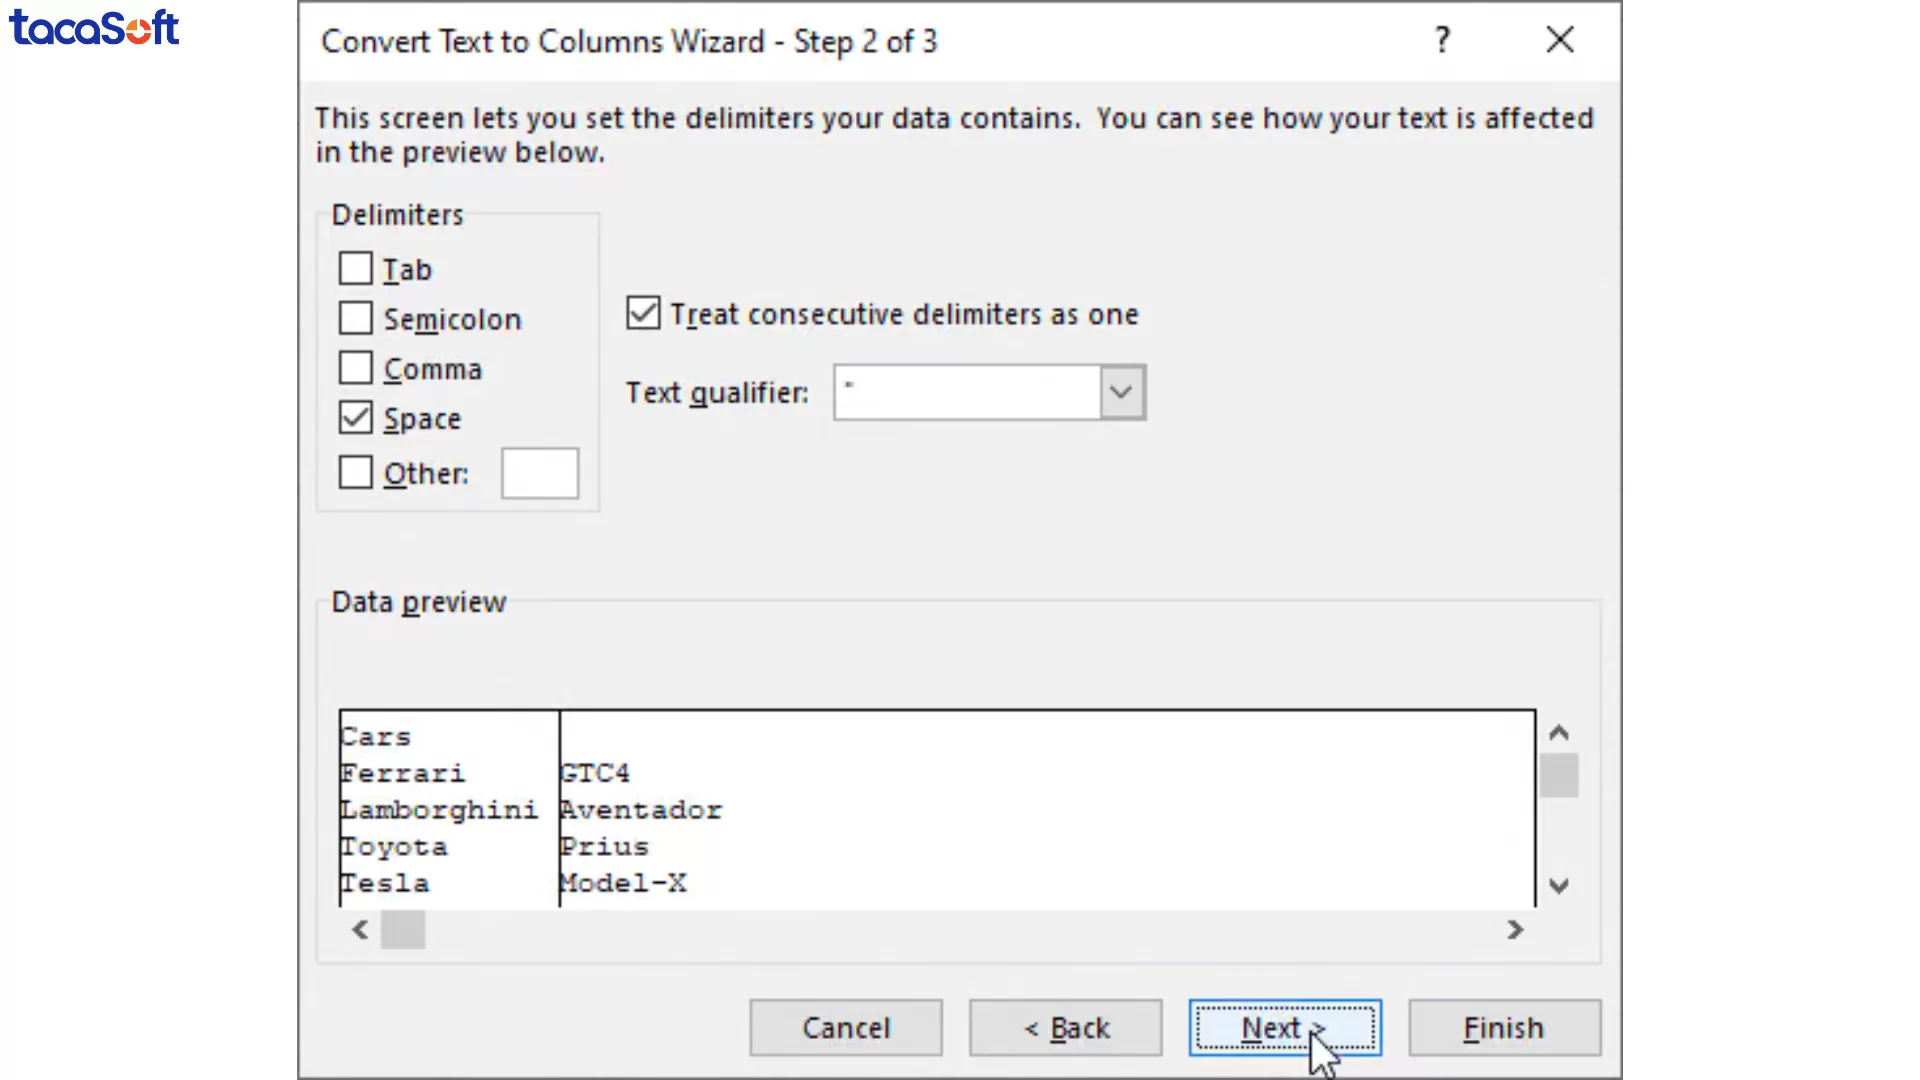Image resolution: width=1920 pixels, height=1080 pixels.
Task: Click right arrow of horizontal preview scrollbar
Action: pos(1515,930)
